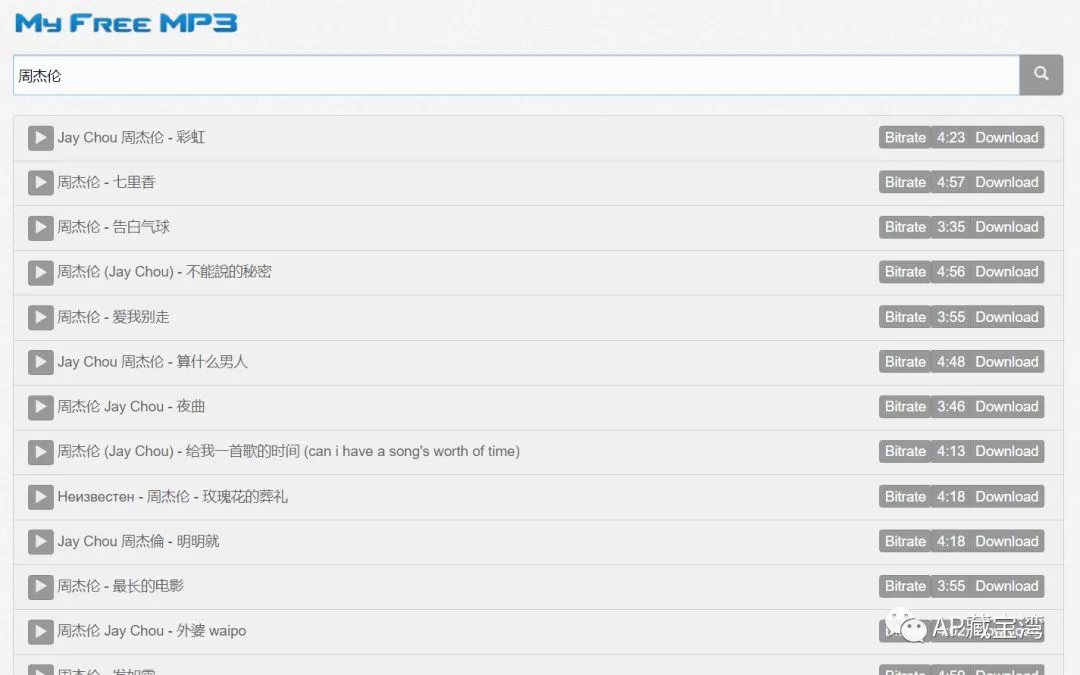Show bitrate for 不能說的秘密
Screen dimensions: 1080x675
[905, 271]
